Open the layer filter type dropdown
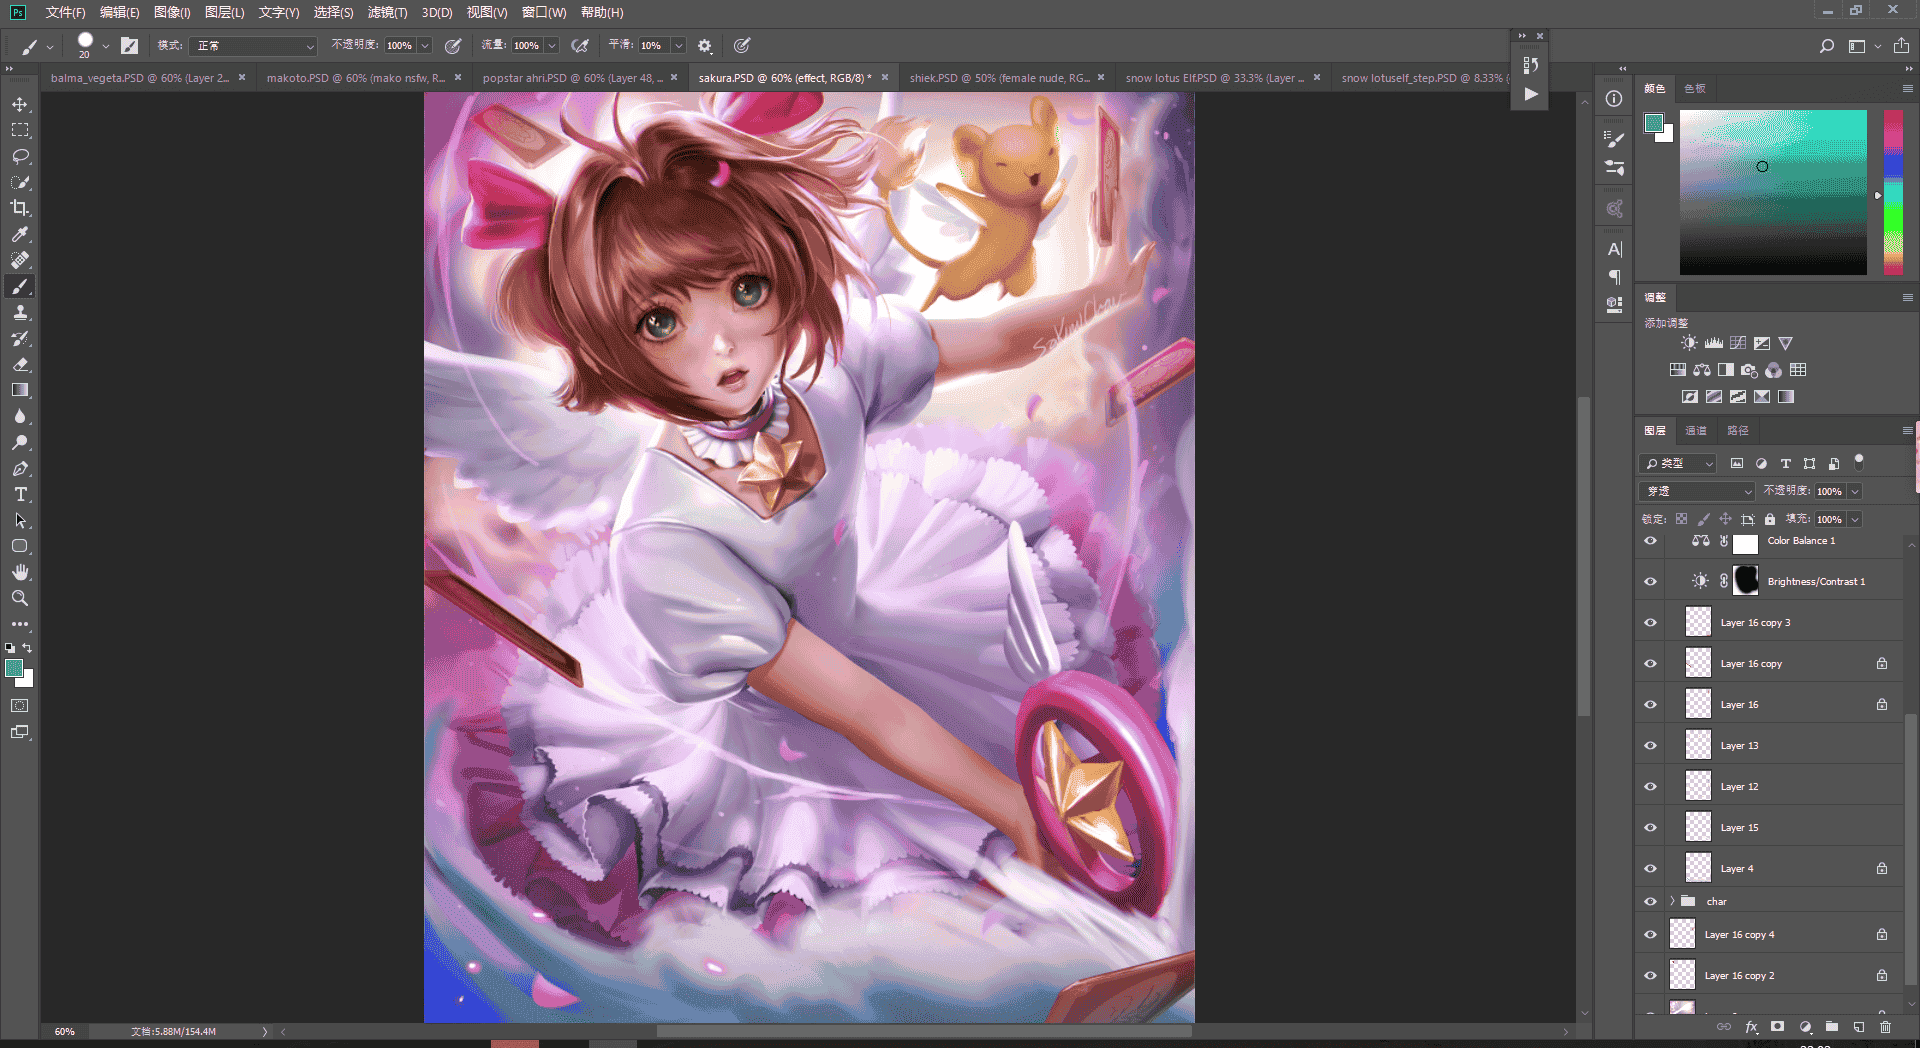Viewport: 1920px width, 1048px height. click(x=1678, y=464)
